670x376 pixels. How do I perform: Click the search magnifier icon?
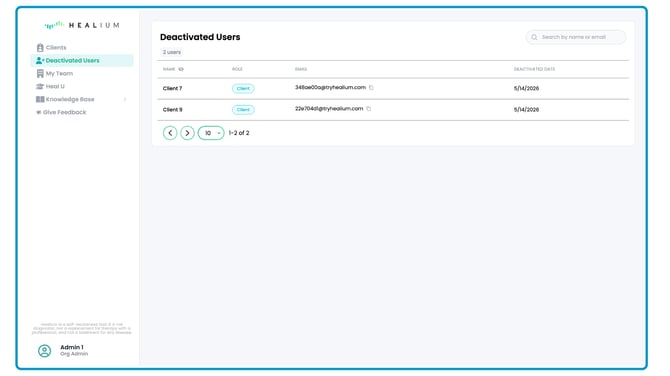point(534,37)
